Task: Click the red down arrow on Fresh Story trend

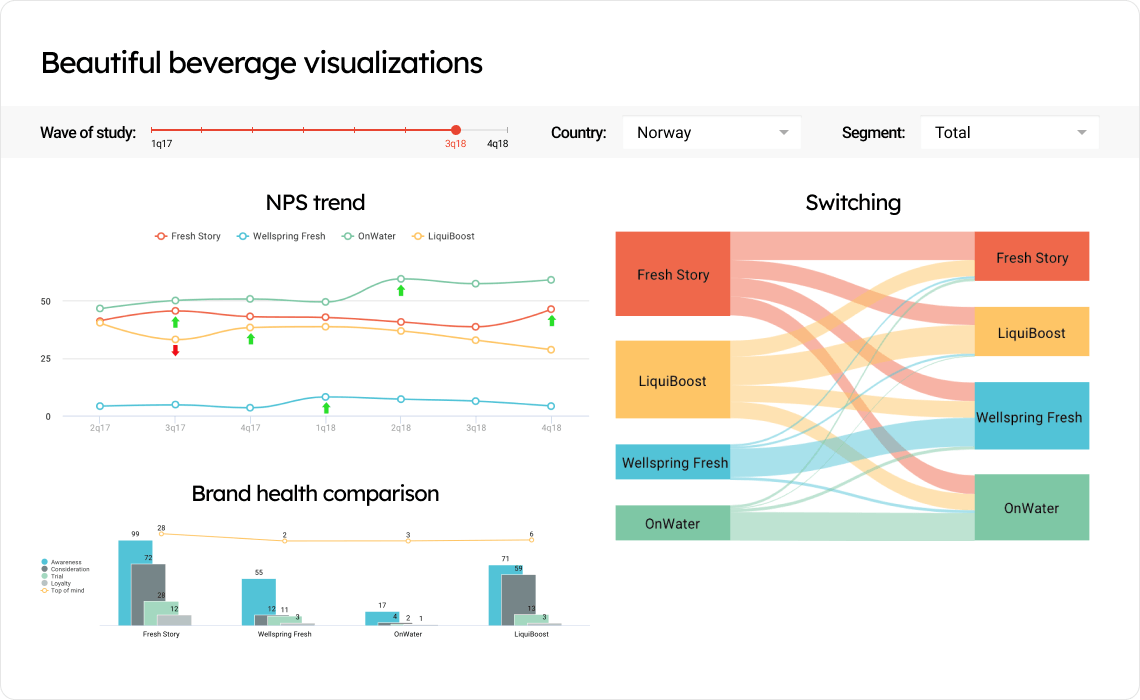Action: click(175, 350)
